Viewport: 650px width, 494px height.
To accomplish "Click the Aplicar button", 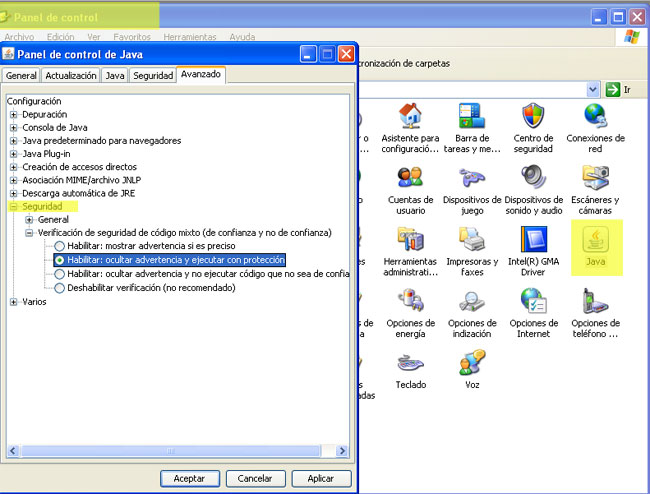I will coord(321,479).
